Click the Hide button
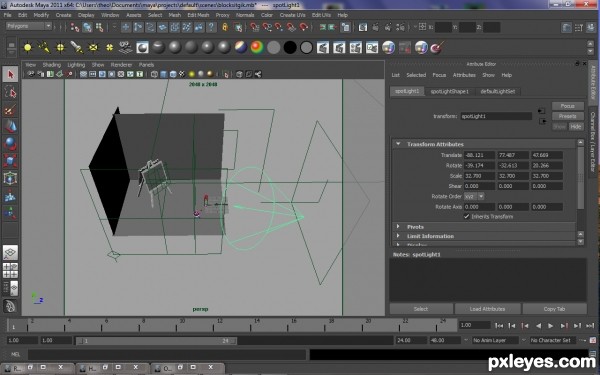 576,127
